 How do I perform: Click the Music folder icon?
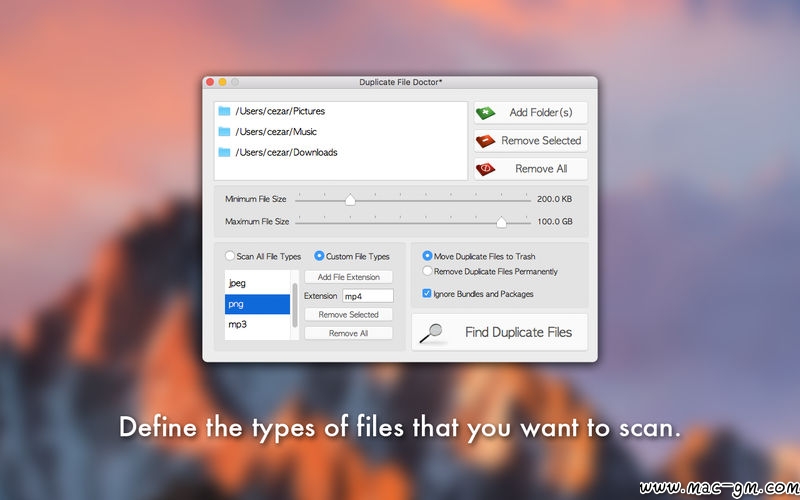[x=224, y=132]
